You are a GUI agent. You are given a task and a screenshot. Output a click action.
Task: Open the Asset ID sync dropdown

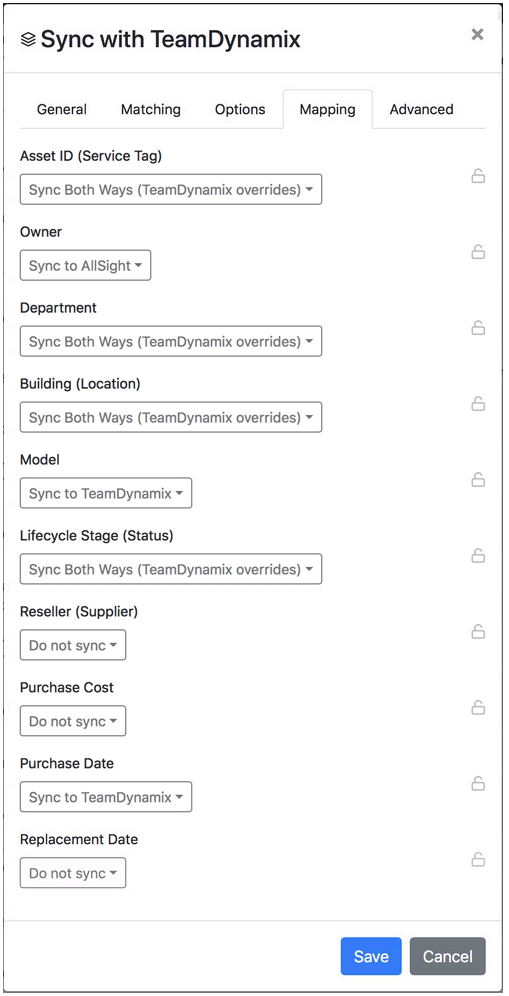click(171, 189)
